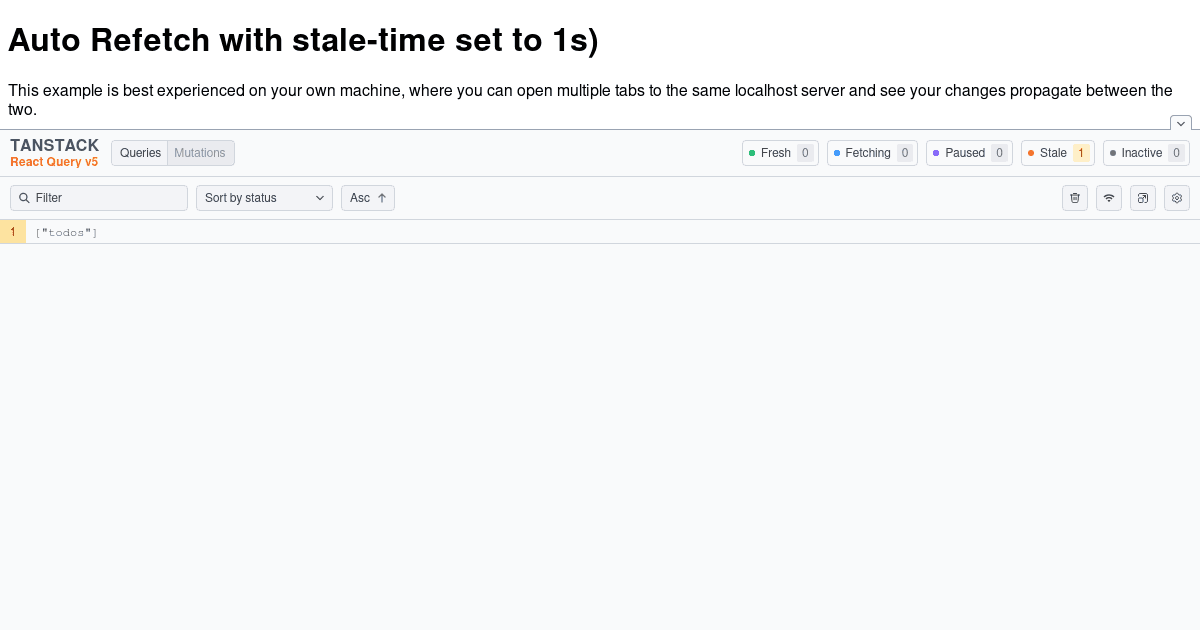The width and height of the screenshot is (1200, 630).
Task: Switch to the Queries tab
Action: [x=140, y=153]
